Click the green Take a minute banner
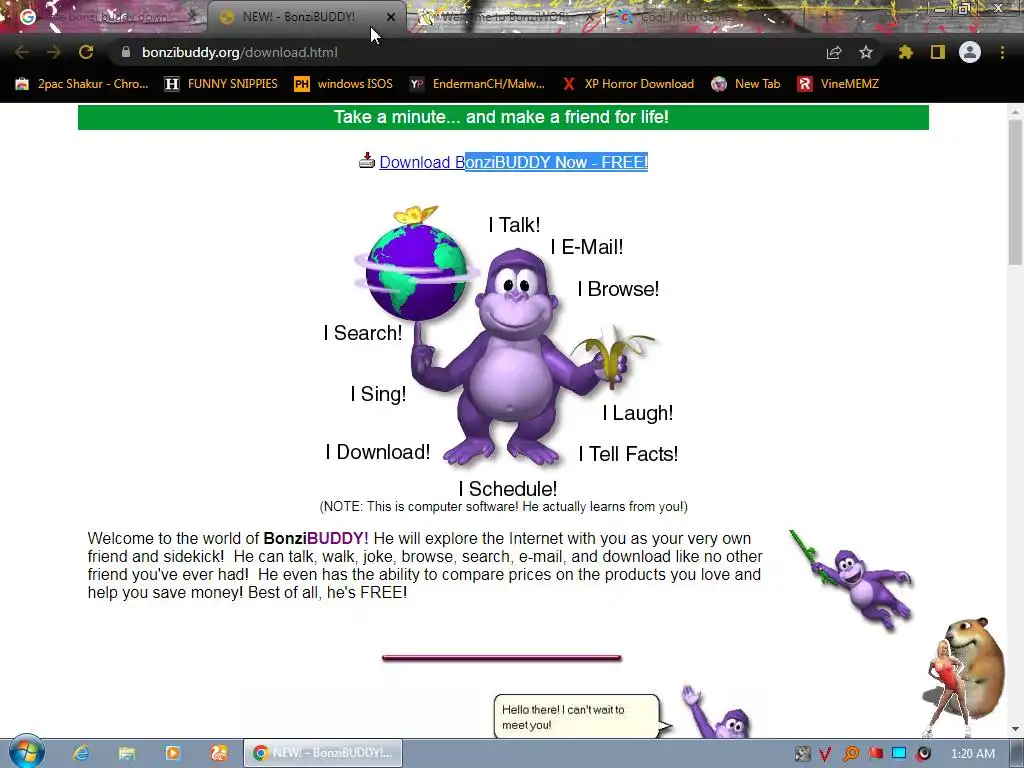Screen dimensions: 1024x768 pos(503,118)
